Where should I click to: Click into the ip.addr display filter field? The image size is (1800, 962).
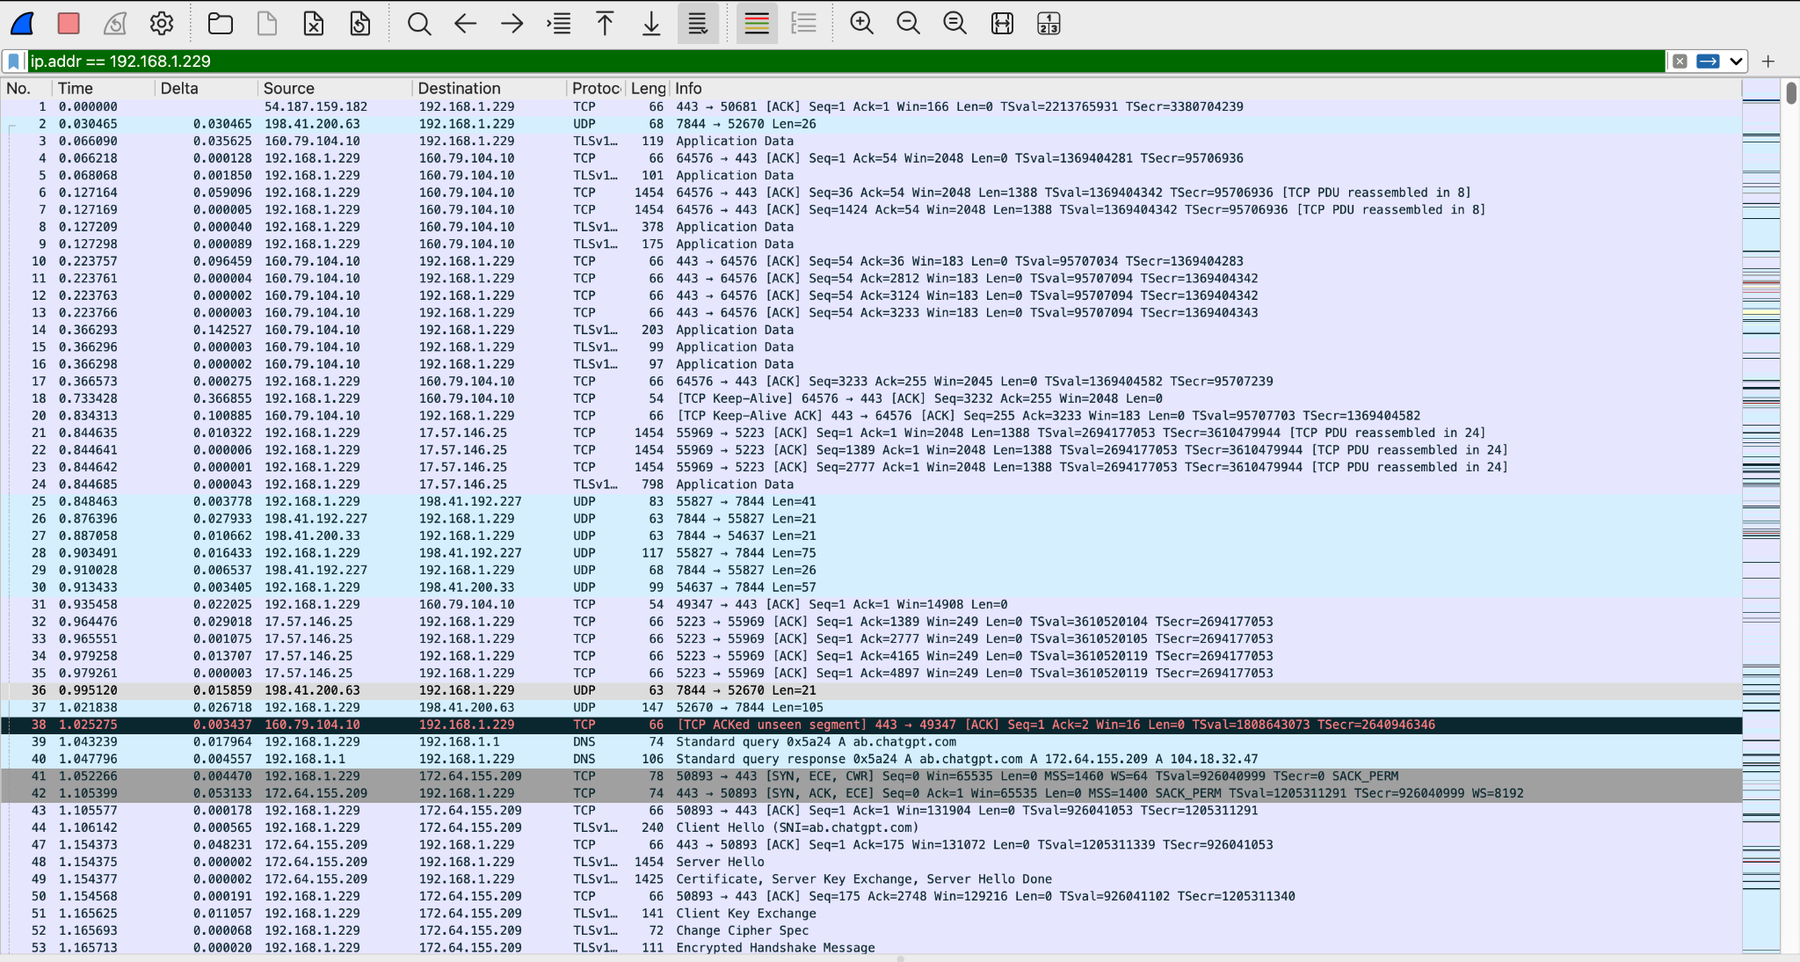845,61
